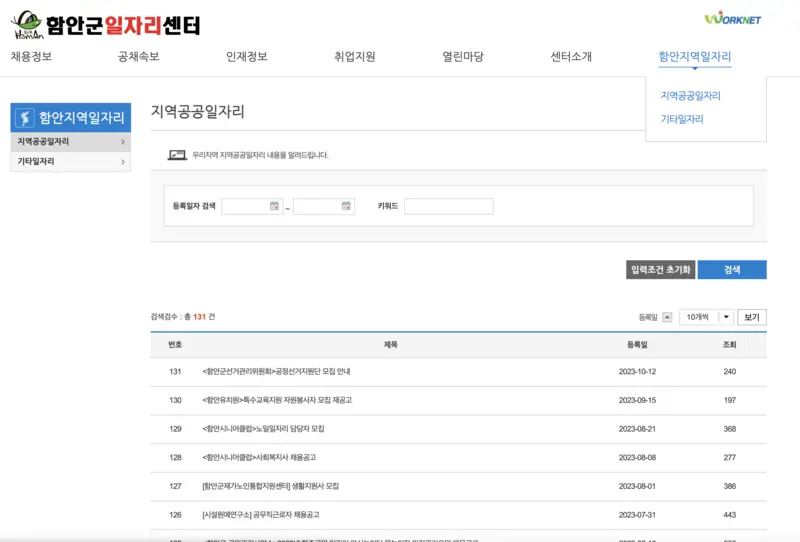
Task: Open the 사회복지사 채용공고 post
Action: coord(259,457)
